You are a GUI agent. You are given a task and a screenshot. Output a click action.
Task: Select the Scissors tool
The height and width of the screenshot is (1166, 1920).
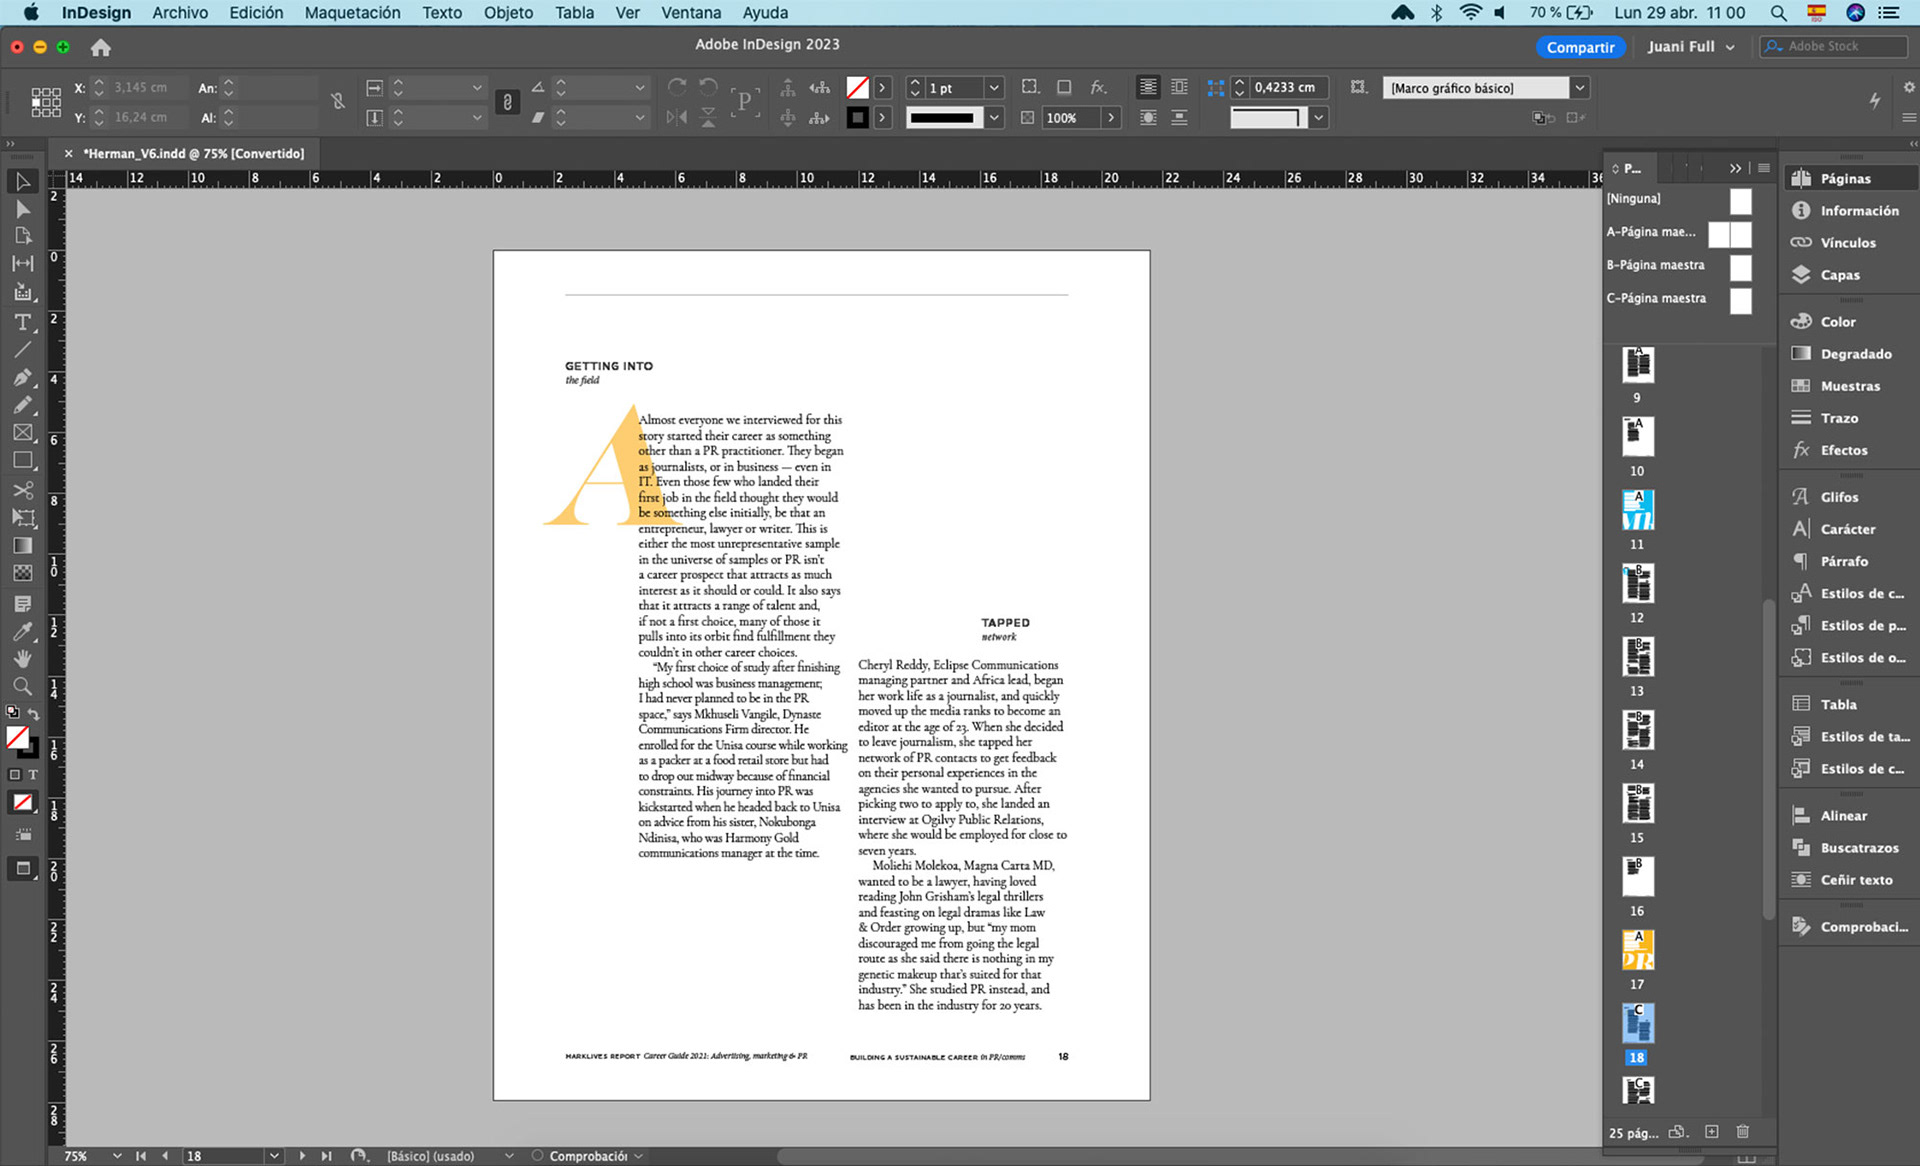pyautogui.click(x=22, y=490)
